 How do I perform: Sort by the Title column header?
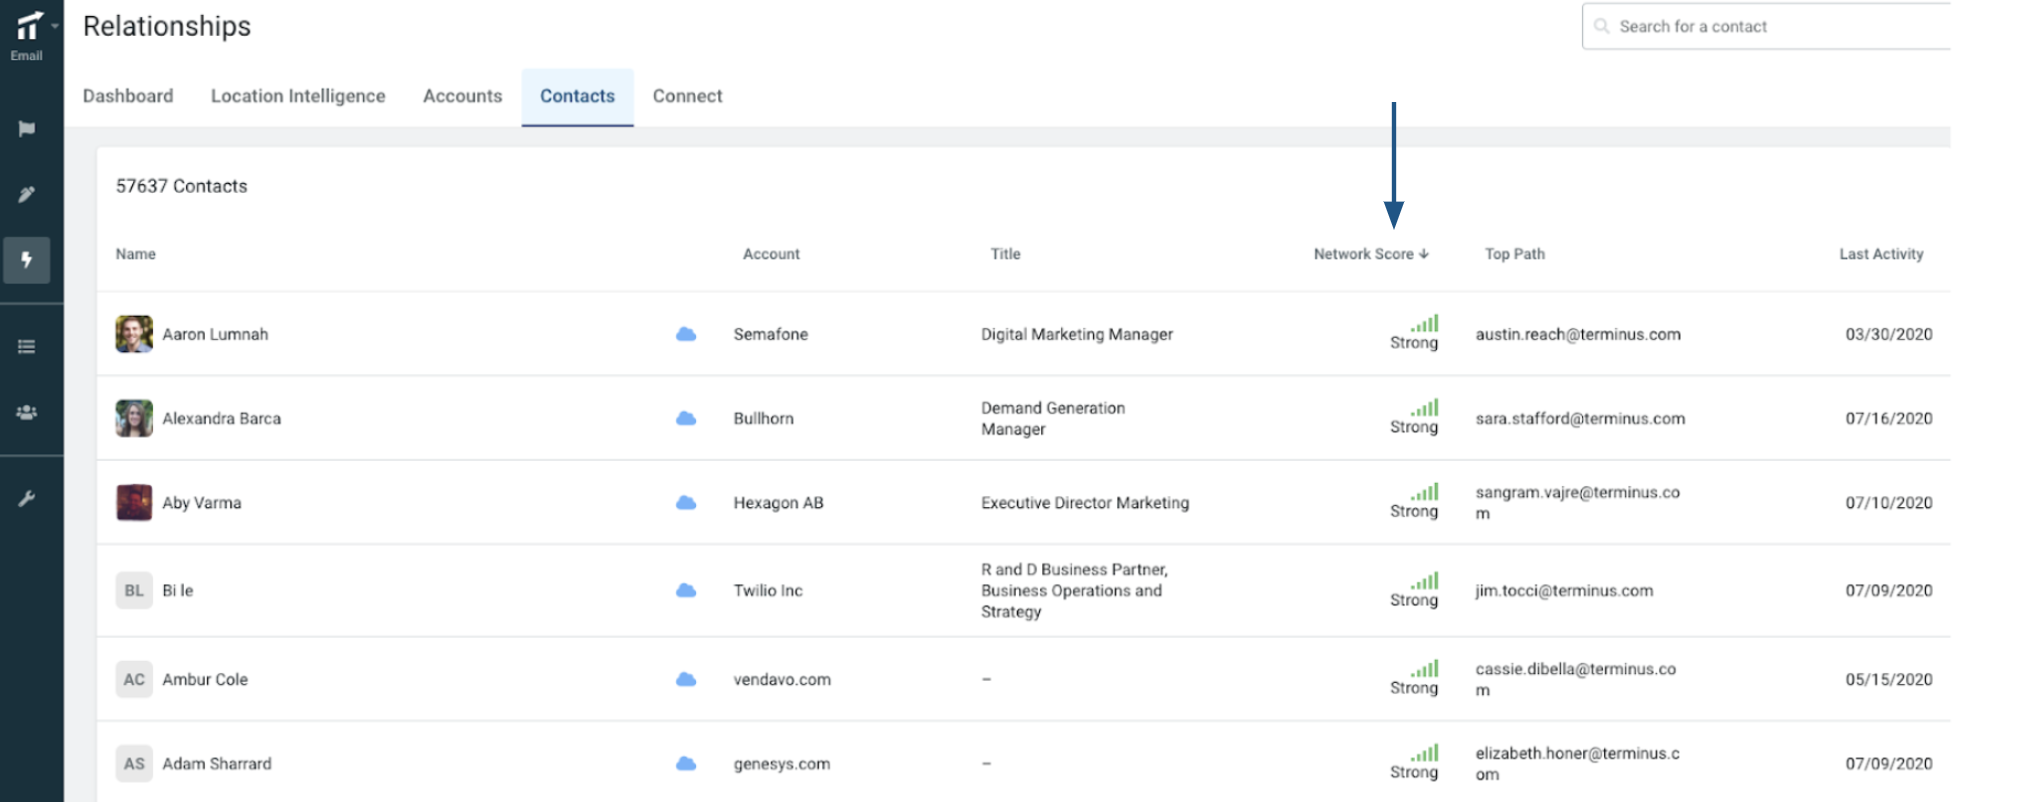(x=1005, y=254)
